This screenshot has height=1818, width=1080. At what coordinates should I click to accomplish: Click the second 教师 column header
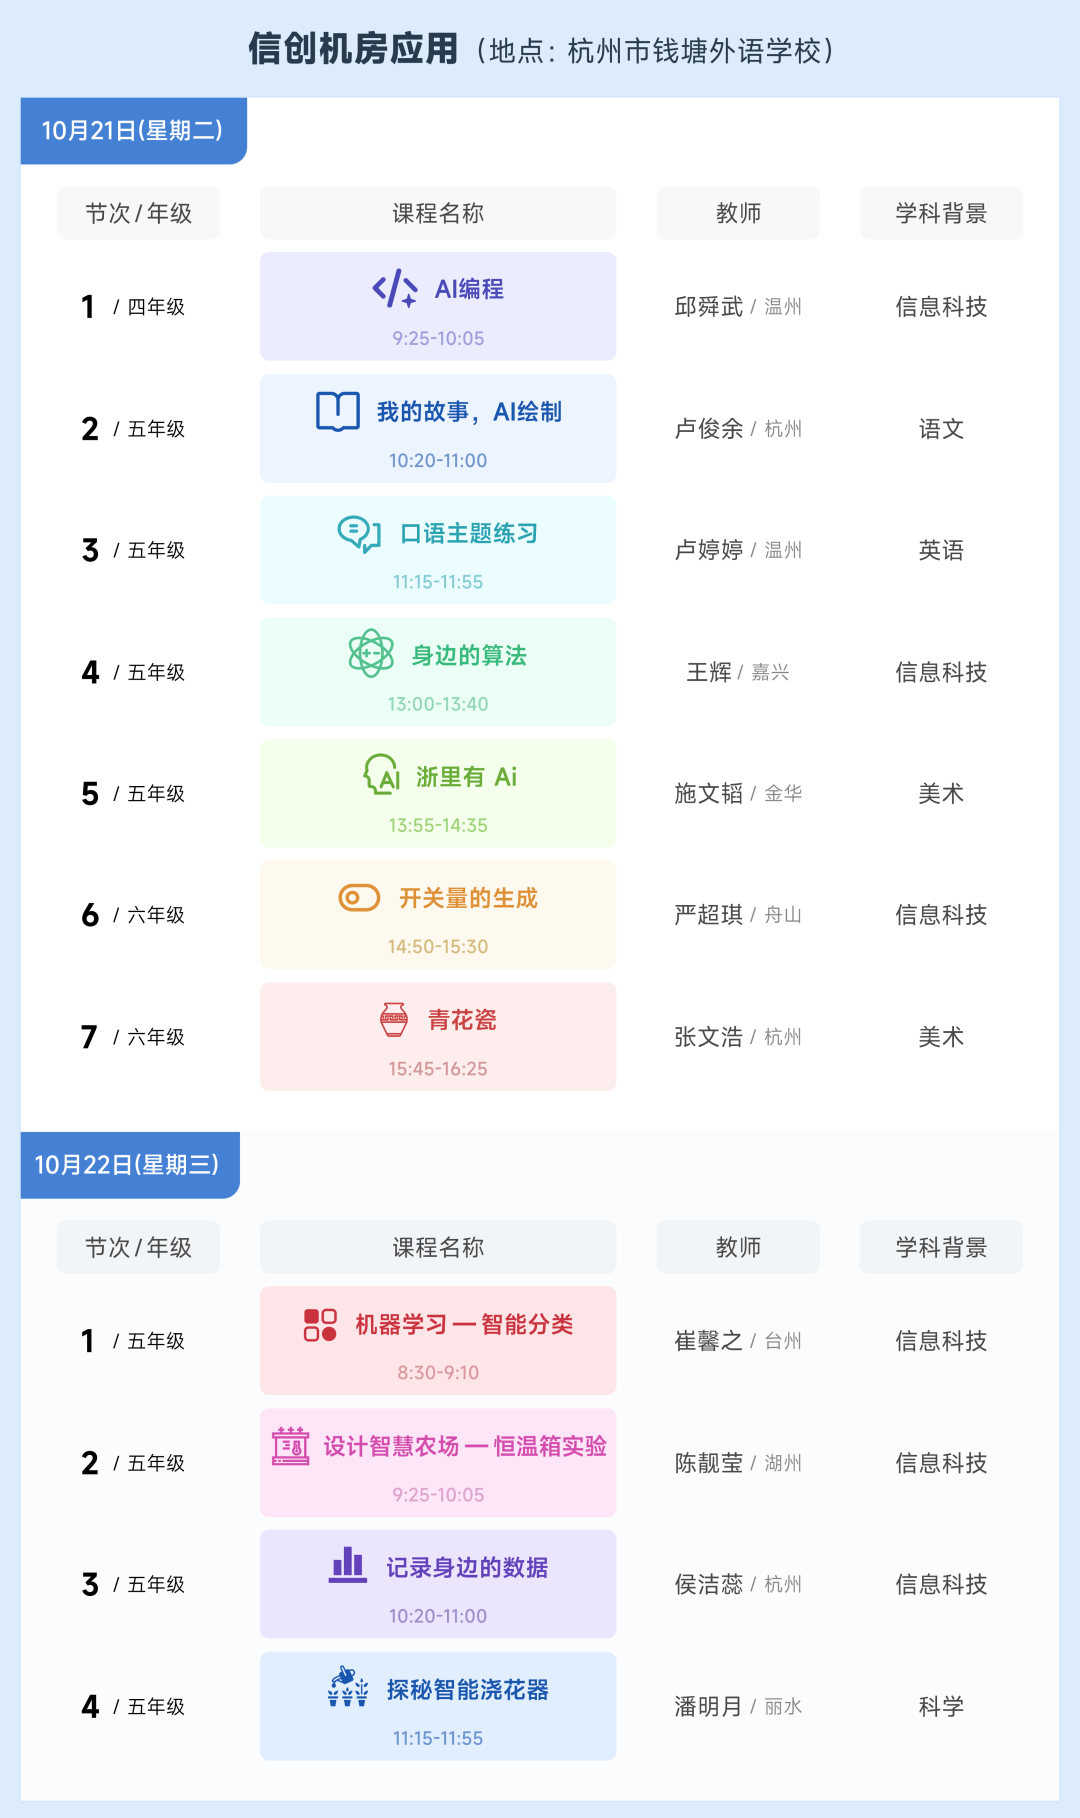(738, 1247)
